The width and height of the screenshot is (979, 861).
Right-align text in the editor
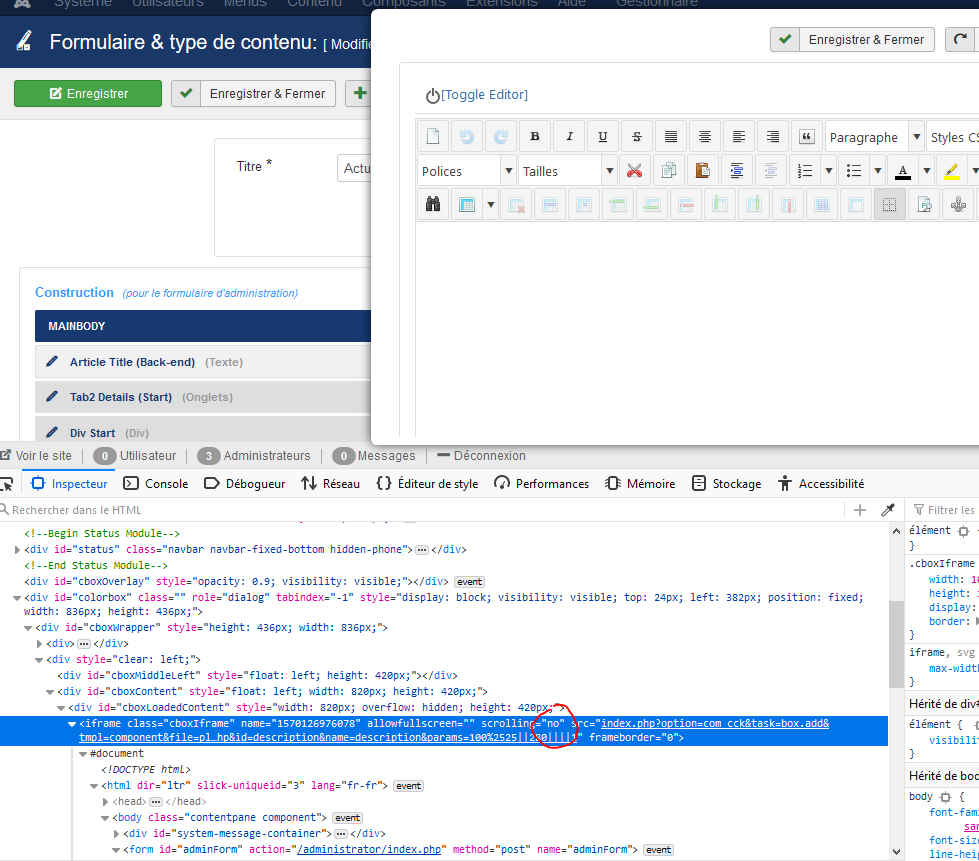pos(773,136)
